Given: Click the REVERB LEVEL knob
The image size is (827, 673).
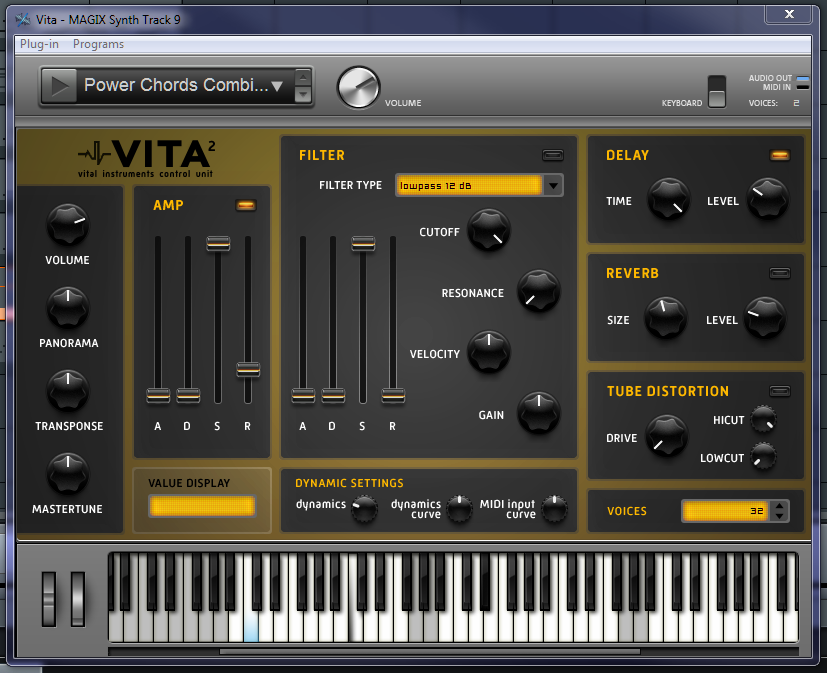Looking at the screenshot, I should click(x=765, y=318).
